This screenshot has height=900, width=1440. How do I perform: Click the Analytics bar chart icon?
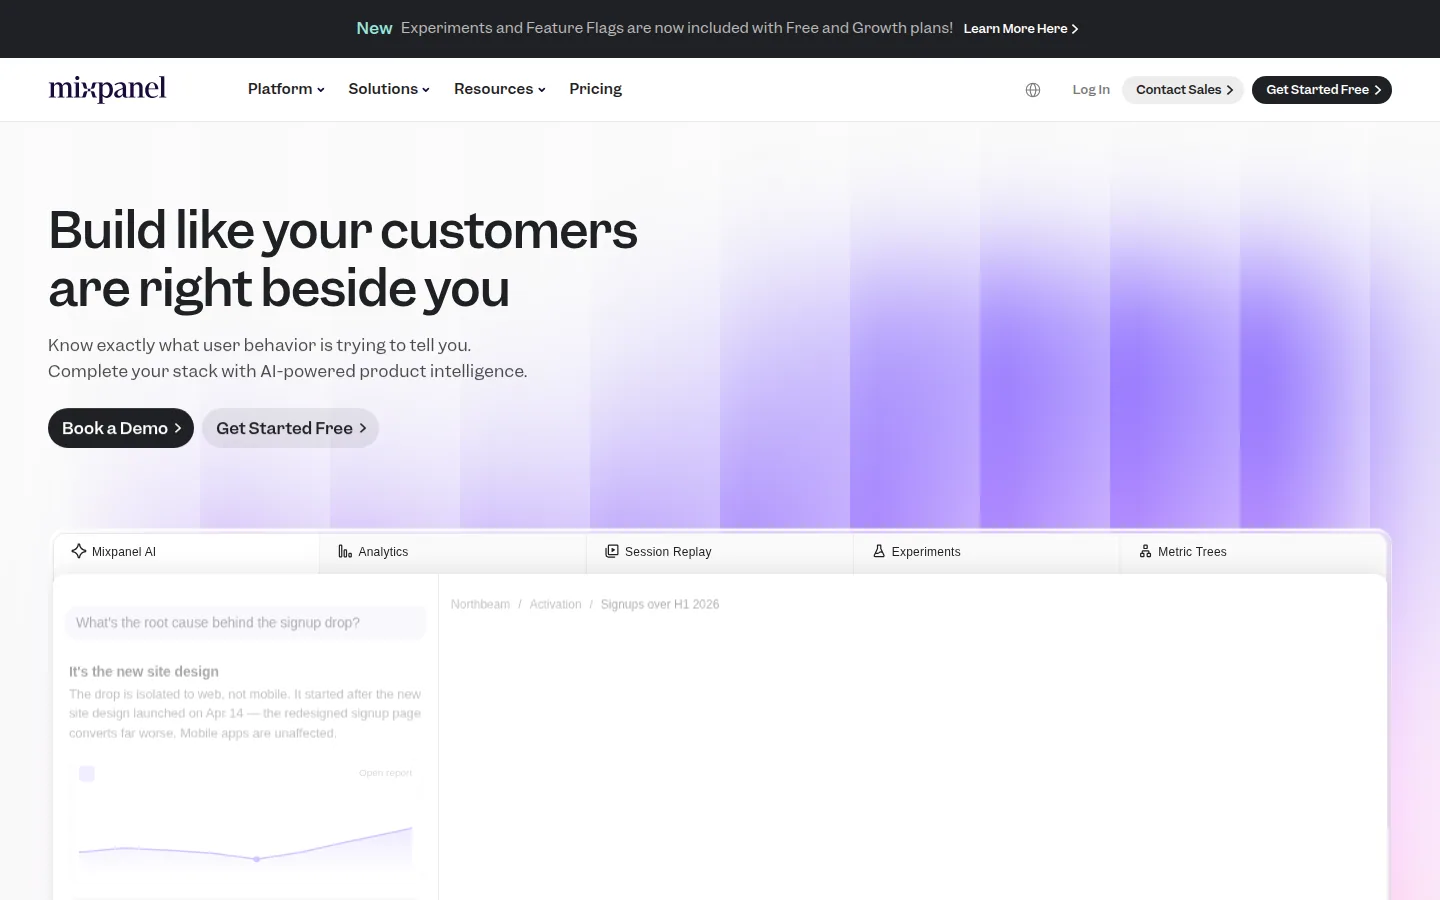tap(345, 552)
